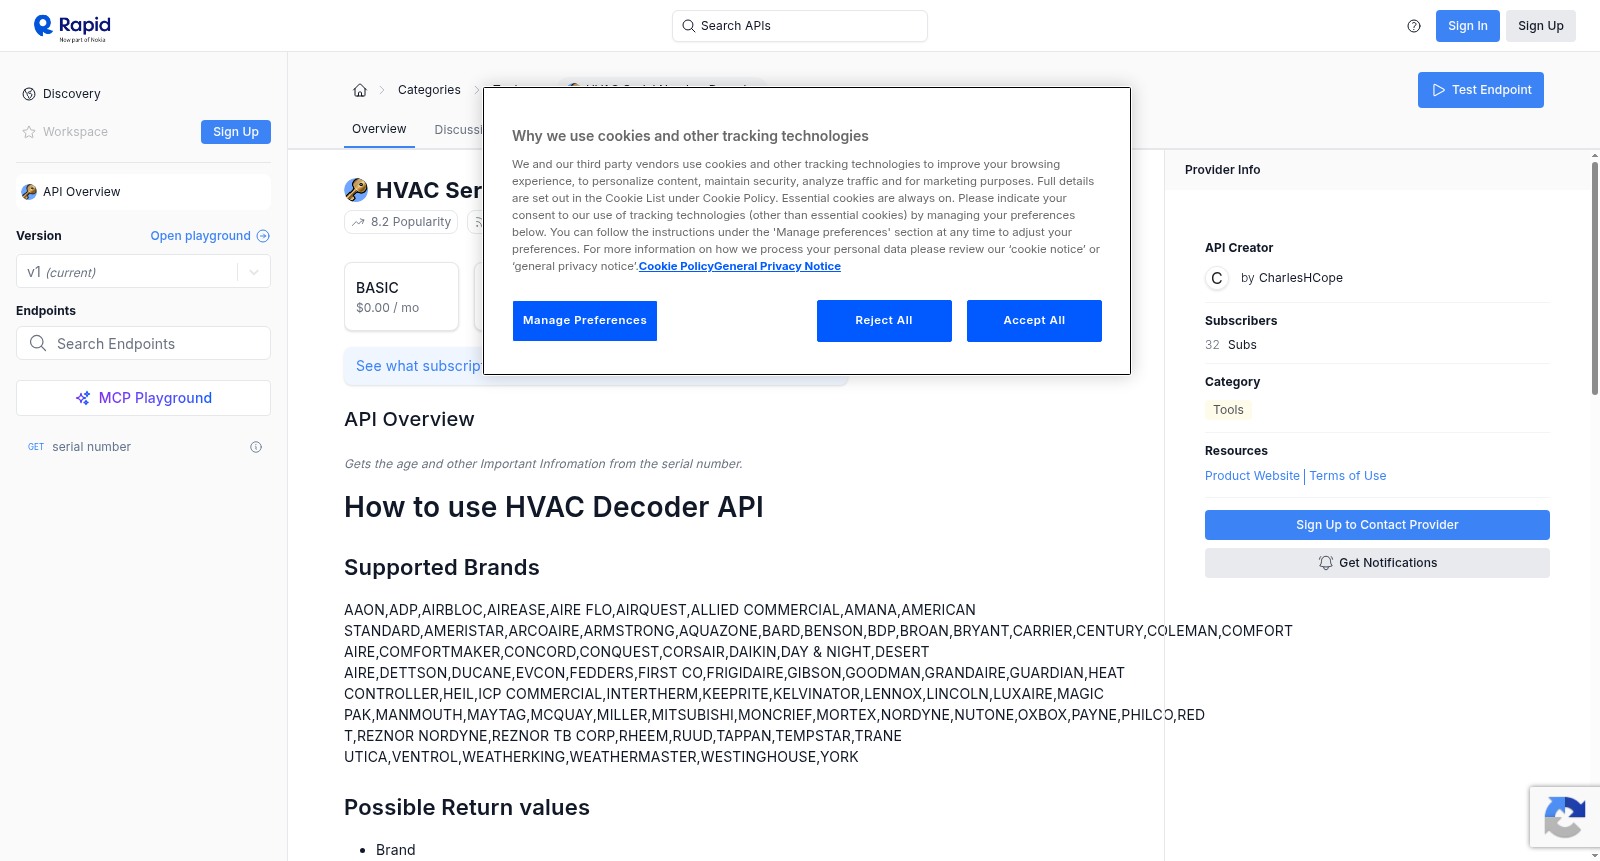Click the Open playground arrow icon
Viewport: 1600px width, 861px height.
tap(263, 236)
